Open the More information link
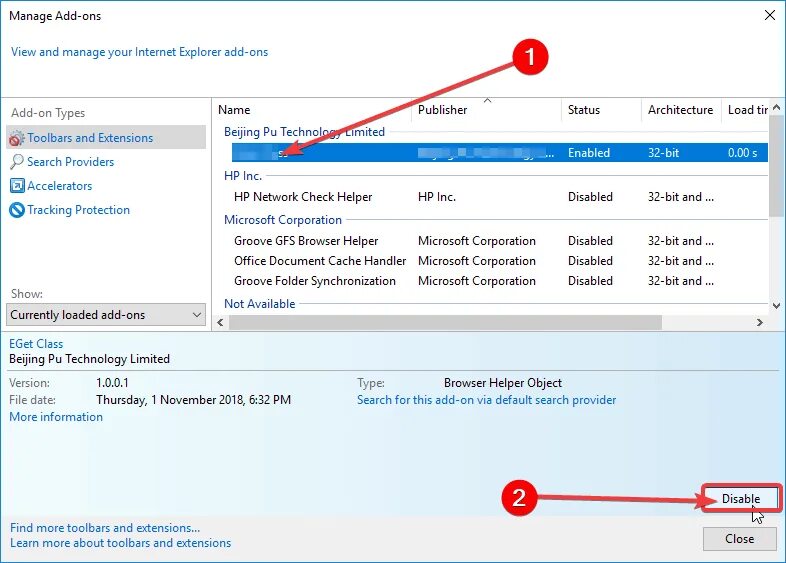 click(56, 417)
